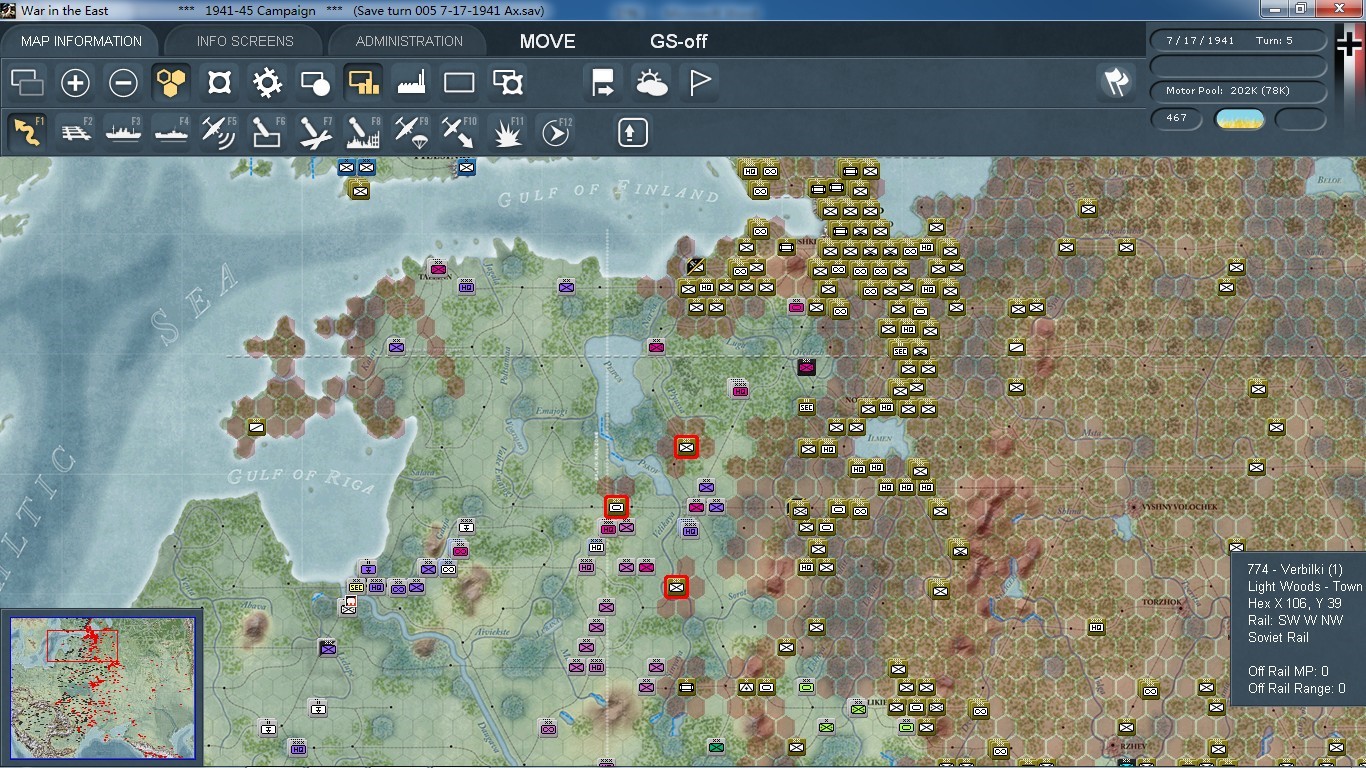Click the Turn: 5 indicator

point(1275,40)
